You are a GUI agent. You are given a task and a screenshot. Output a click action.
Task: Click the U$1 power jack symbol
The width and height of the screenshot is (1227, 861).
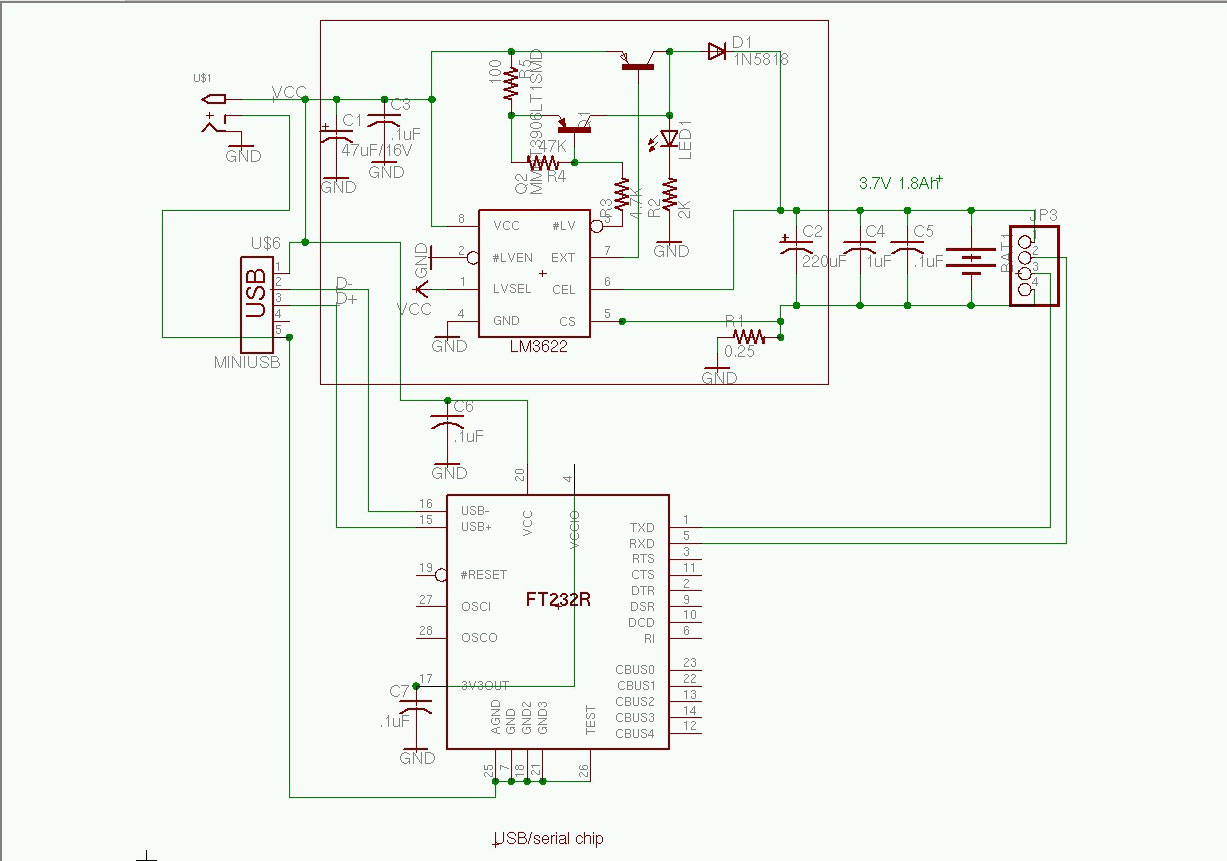(215, 112)
